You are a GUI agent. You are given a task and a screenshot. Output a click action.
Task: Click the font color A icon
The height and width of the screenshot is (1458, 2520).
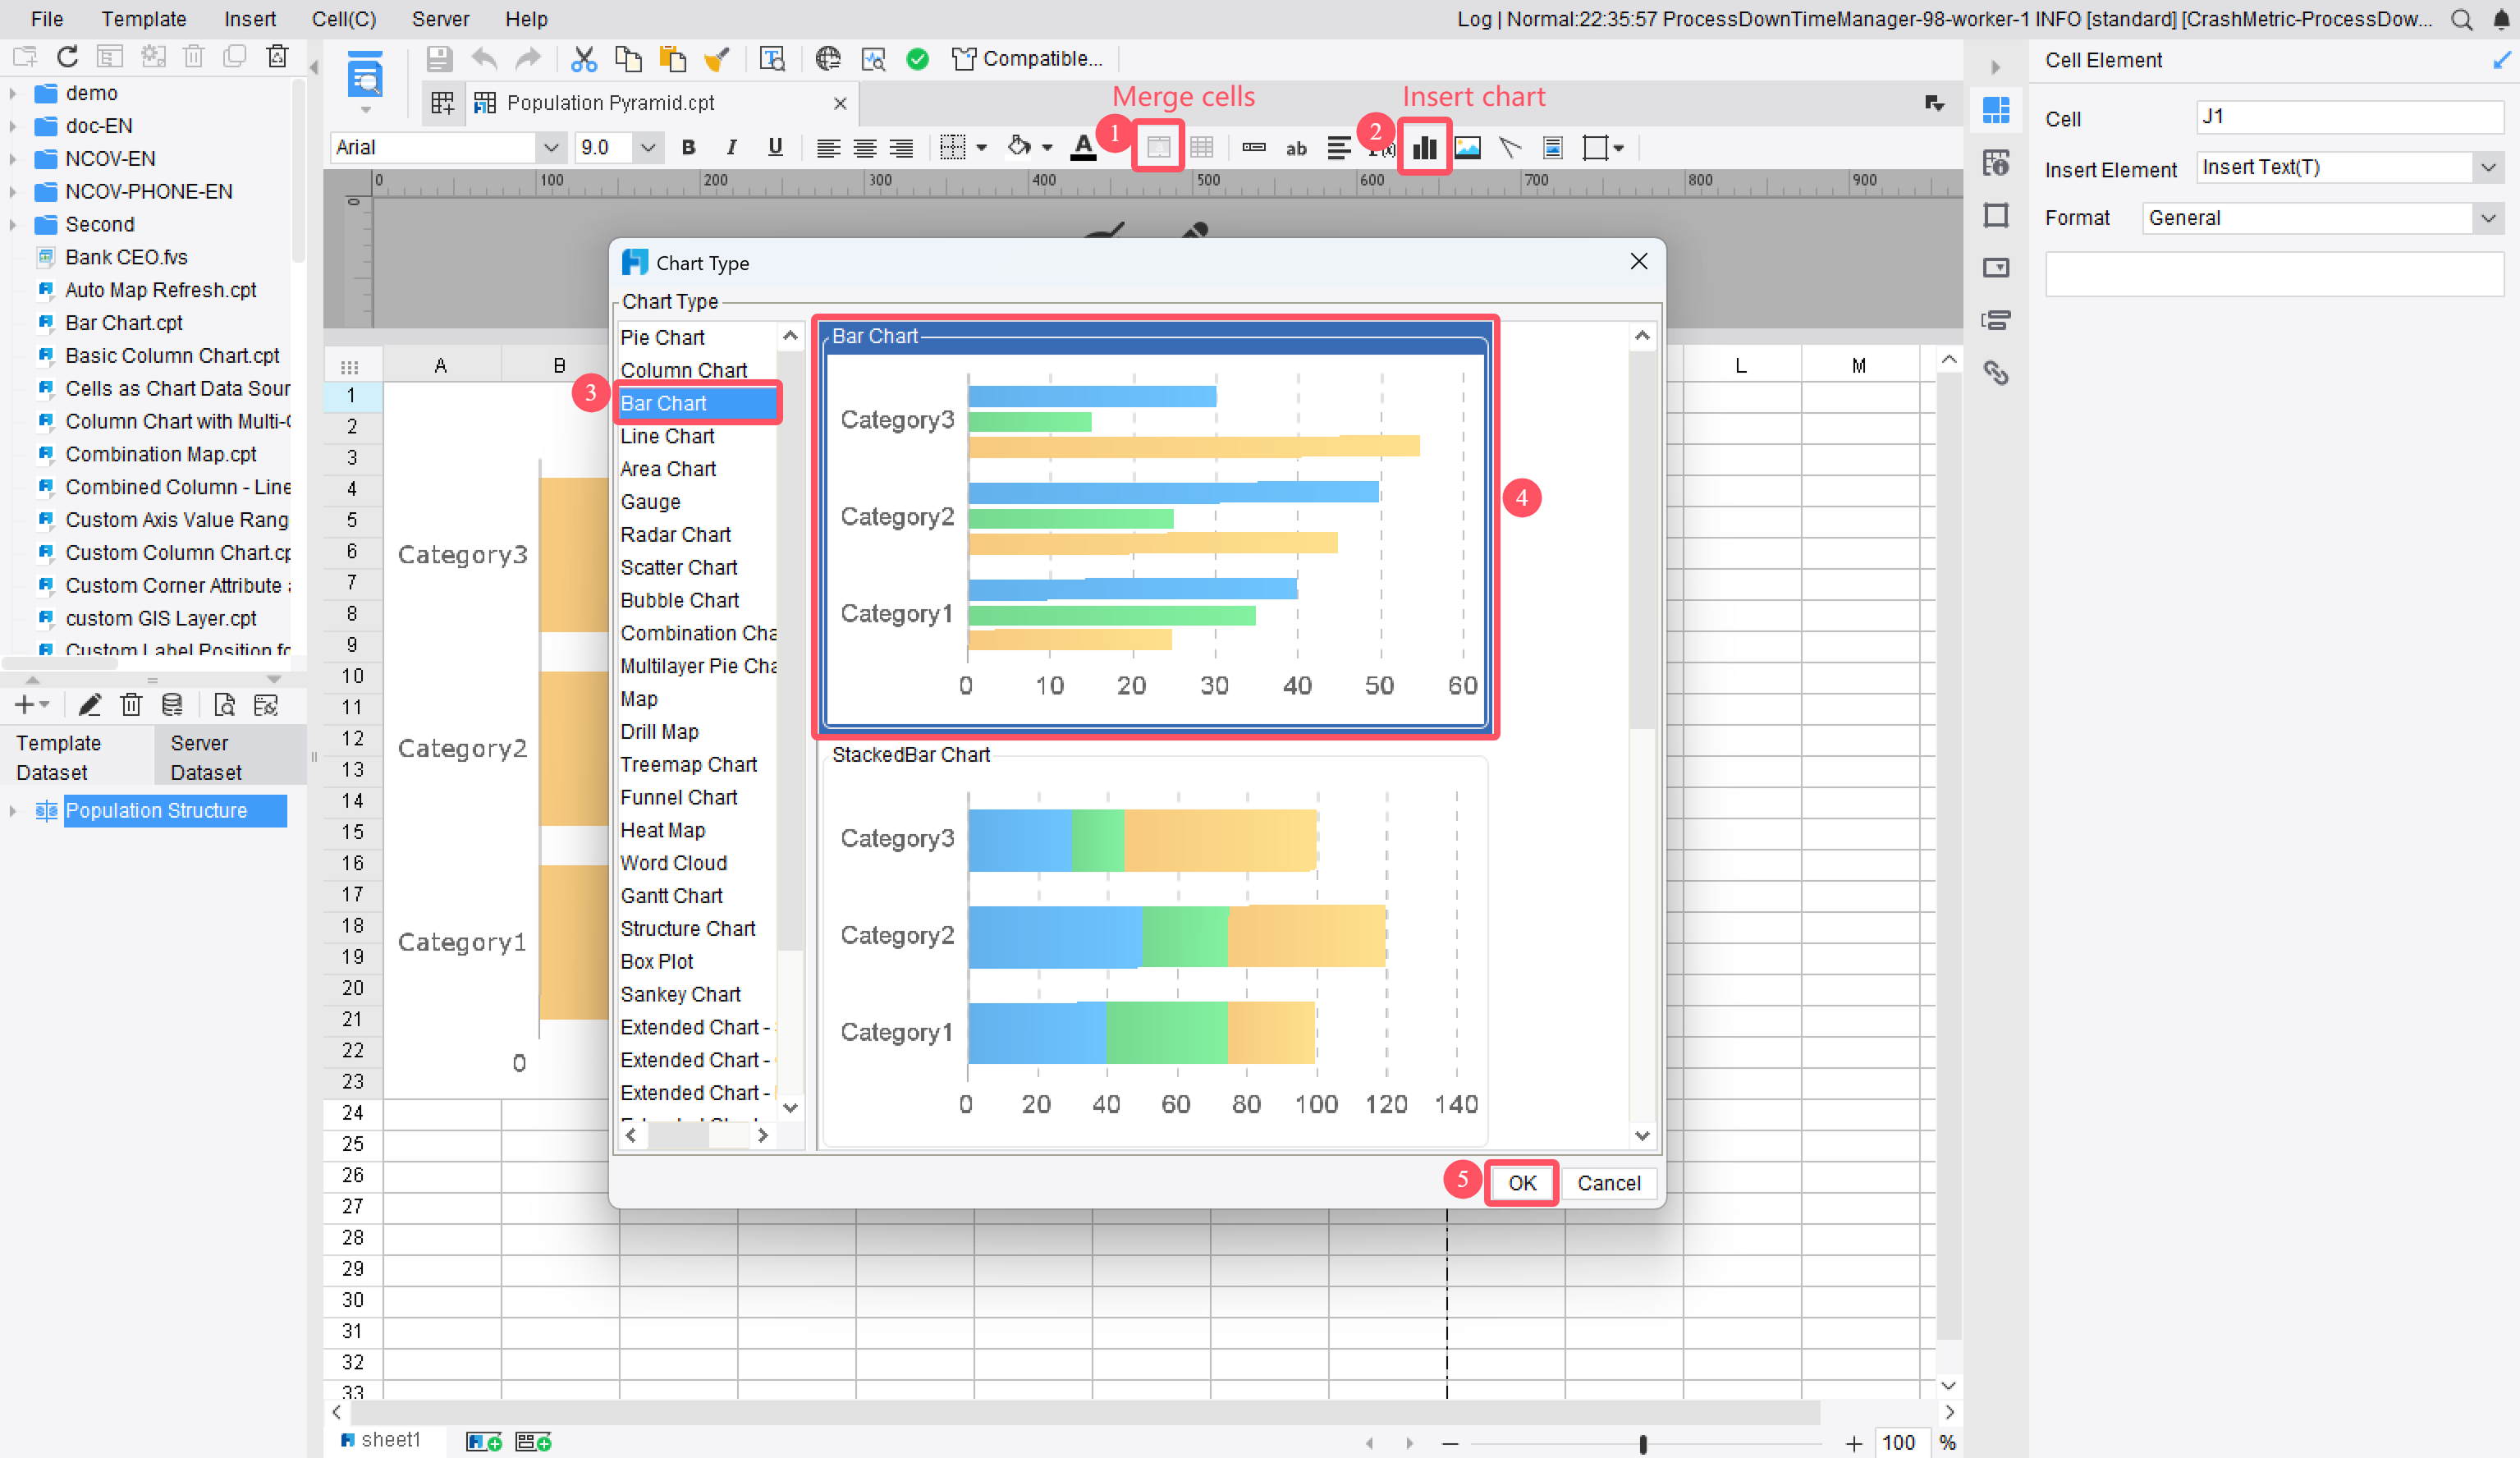[x=1083, y=148]
